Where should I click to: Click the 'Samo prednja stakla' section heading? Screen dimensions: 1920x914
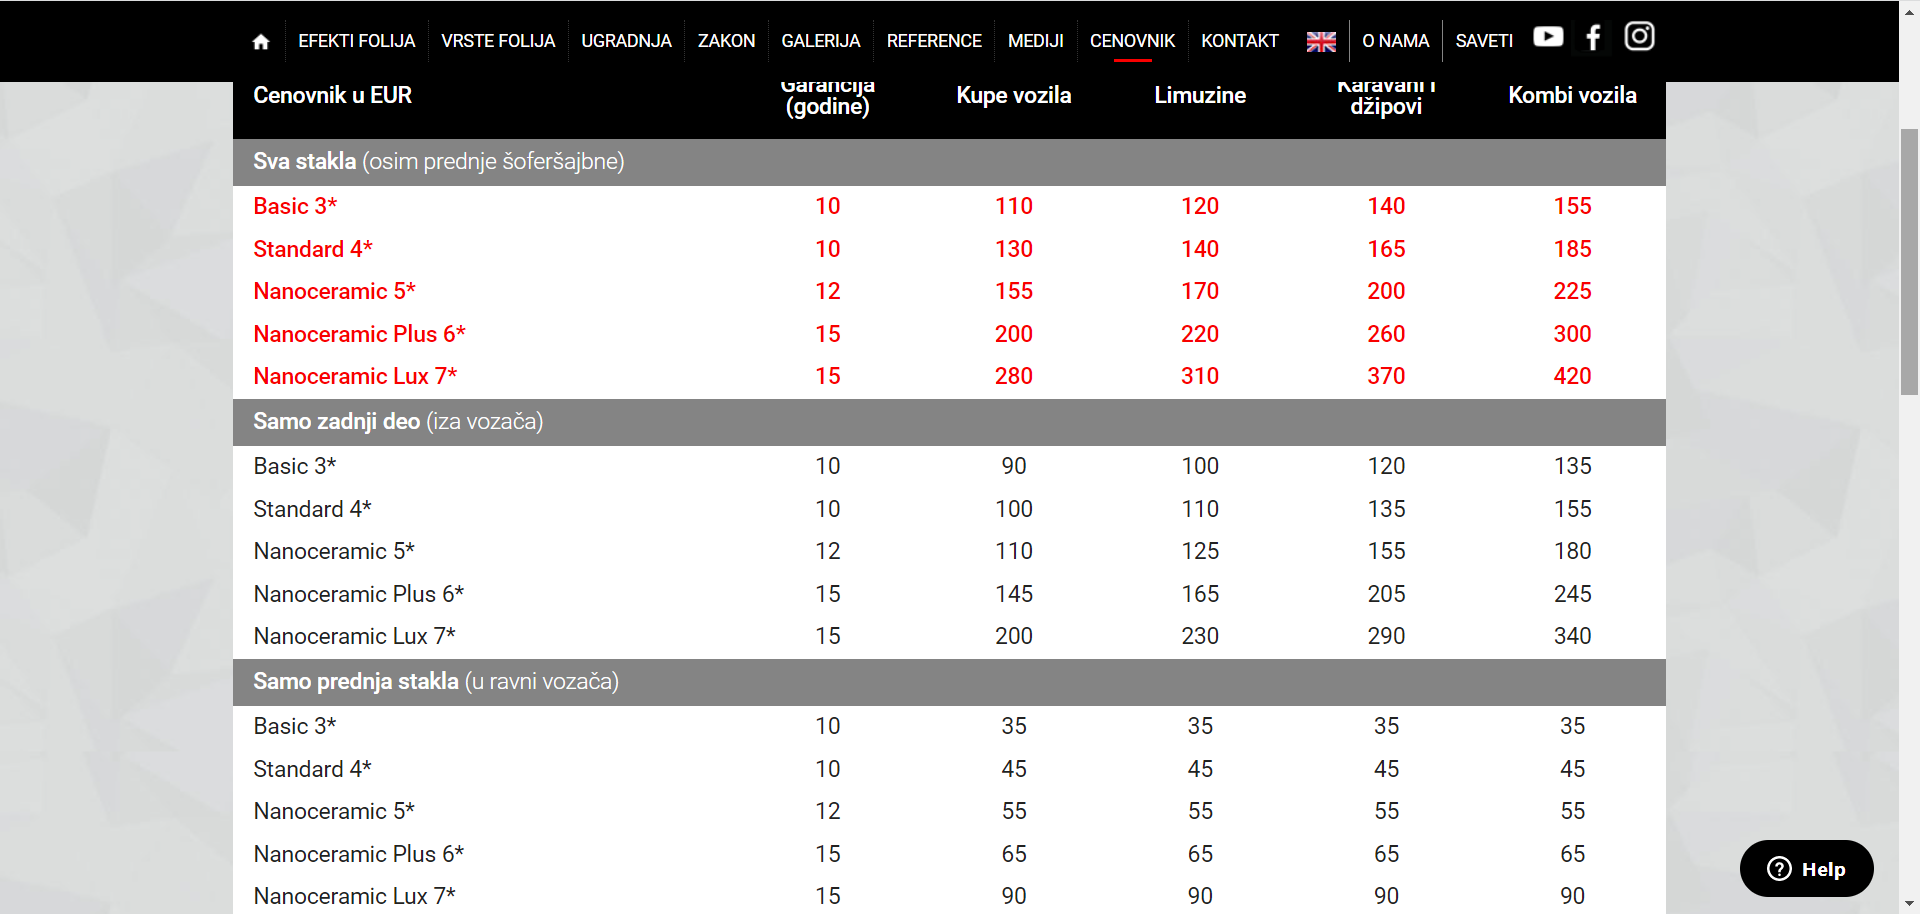436,681
